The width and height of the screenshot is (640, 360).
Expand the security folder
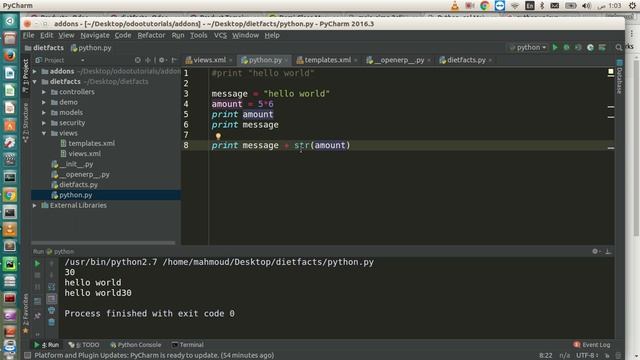pyautogui.click(x=44, y=123)
